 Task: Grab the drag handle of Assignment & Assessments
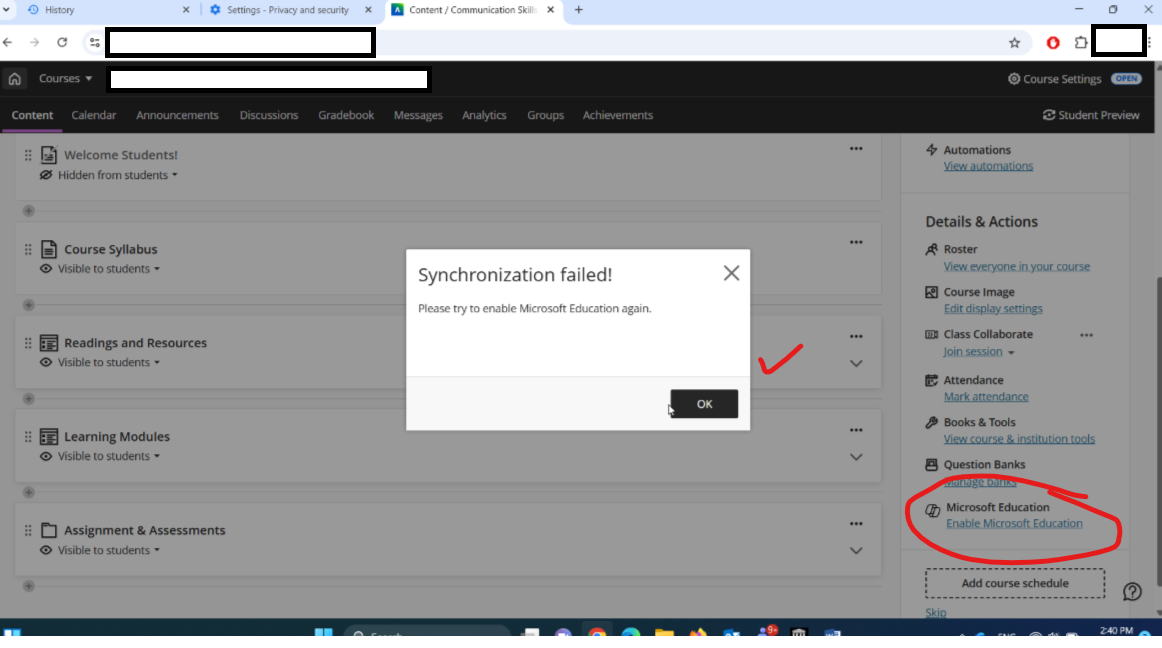point(28,530)
